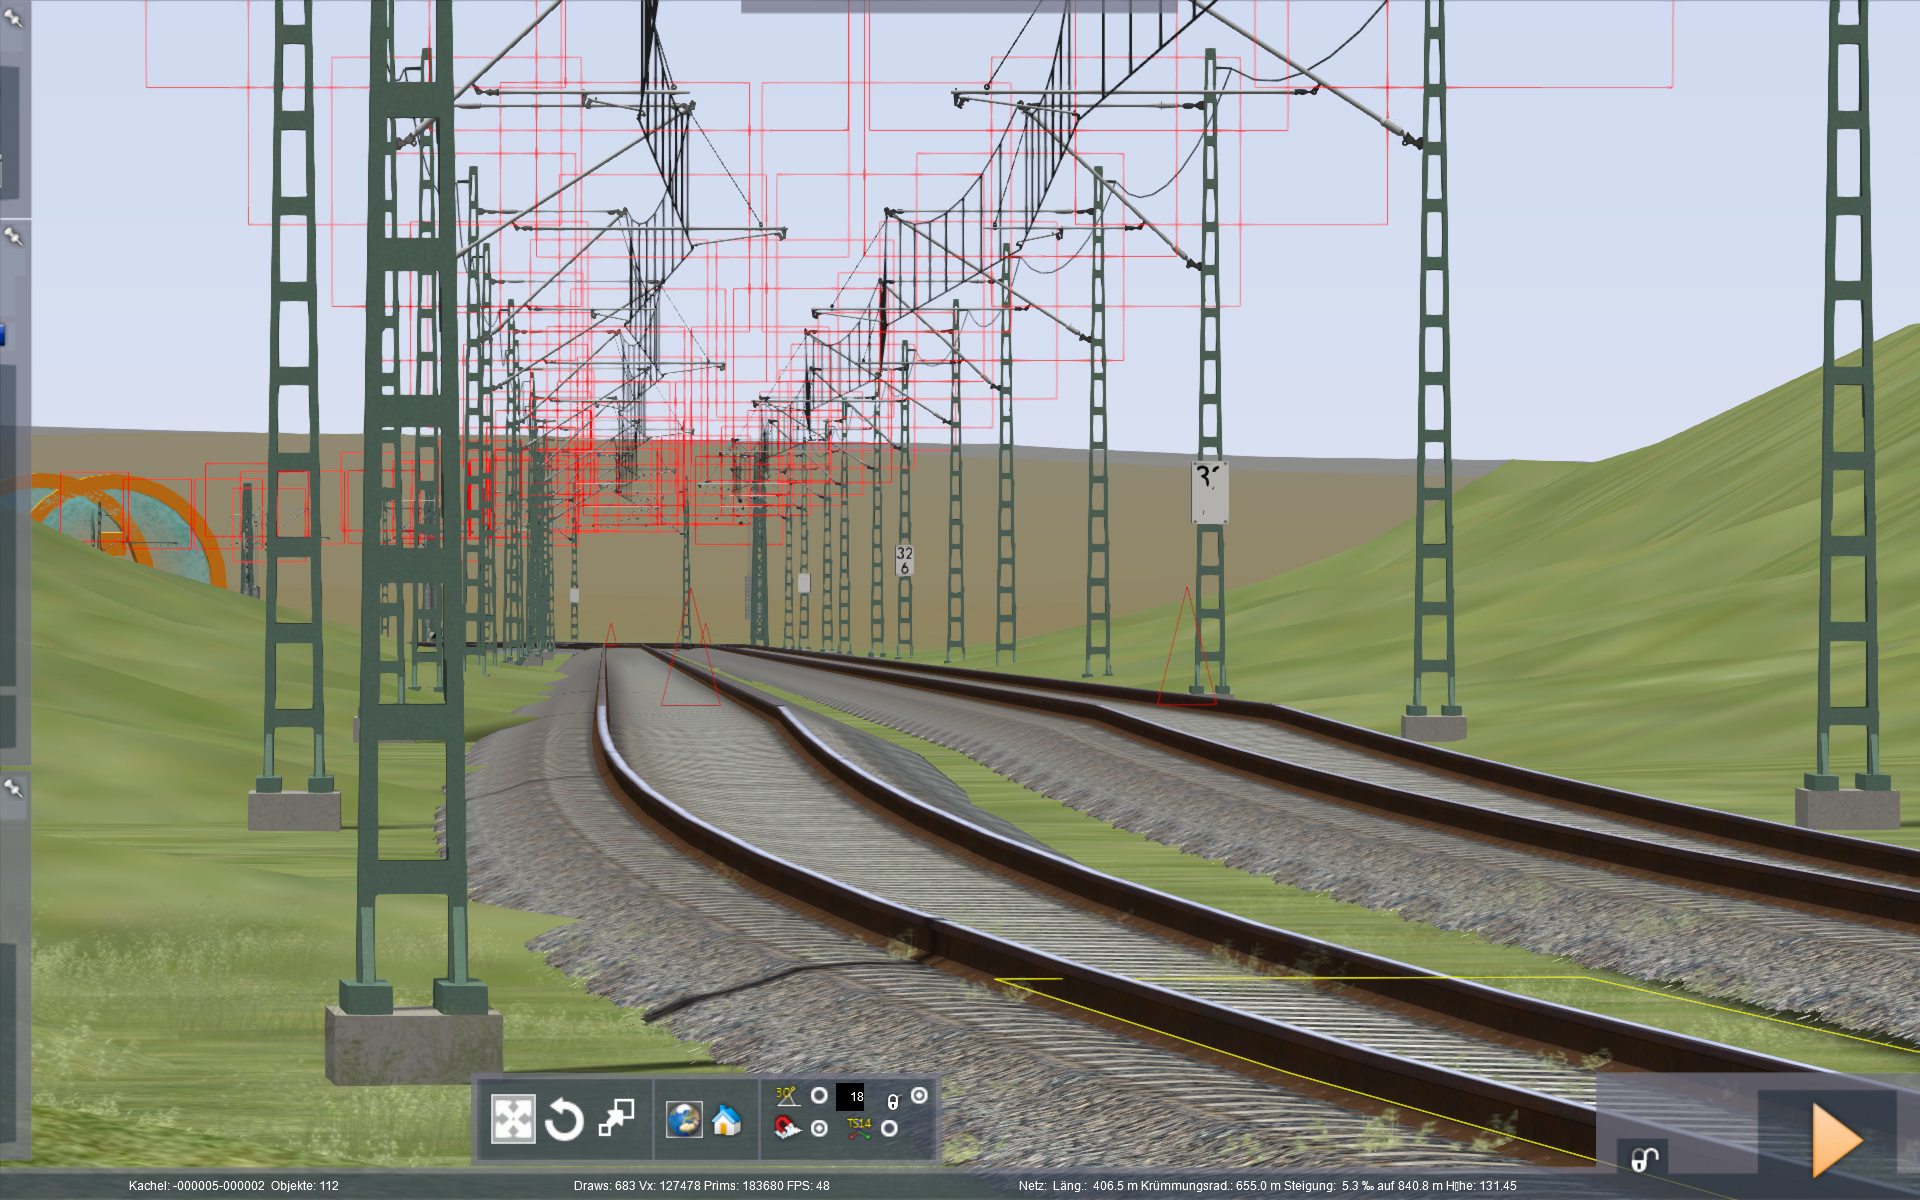Viewport: 1920px width, 1200px height.
Task: Click the 30° angle snap icon
Action: (x=787, y=1096)
